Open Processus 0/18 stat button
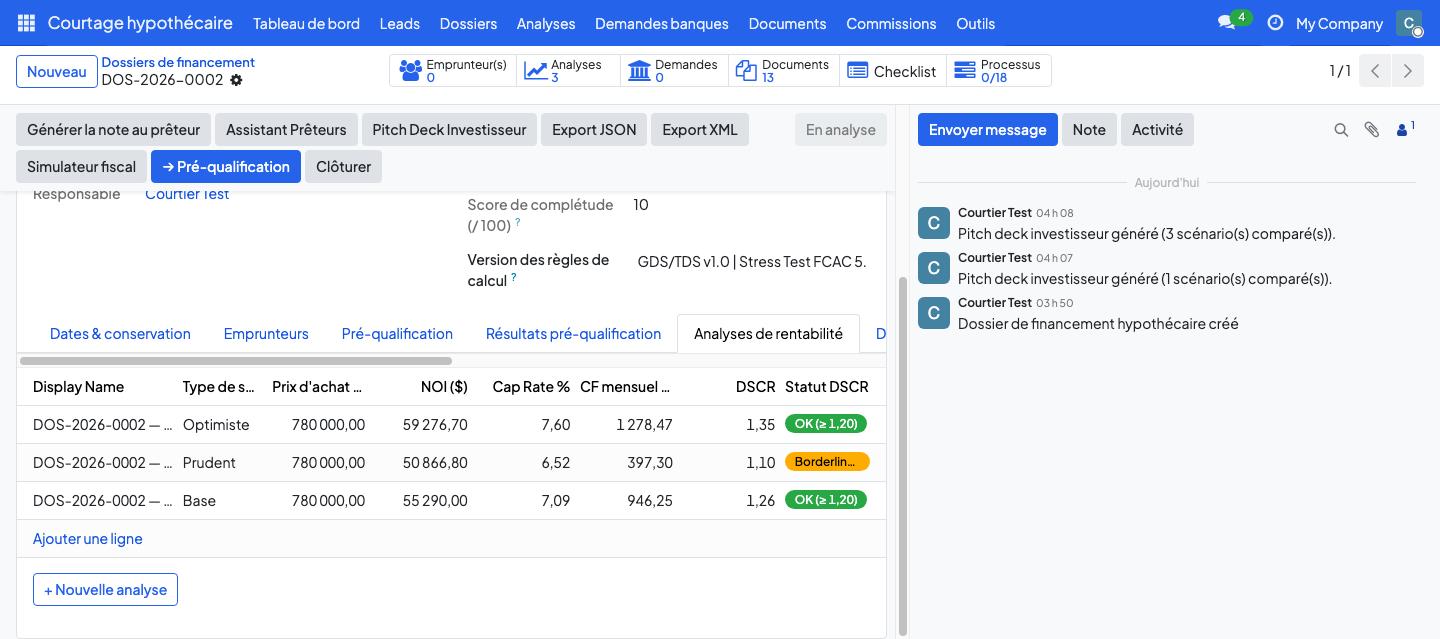Screen dimensions: 1440x639 click(x=998, y=71)
